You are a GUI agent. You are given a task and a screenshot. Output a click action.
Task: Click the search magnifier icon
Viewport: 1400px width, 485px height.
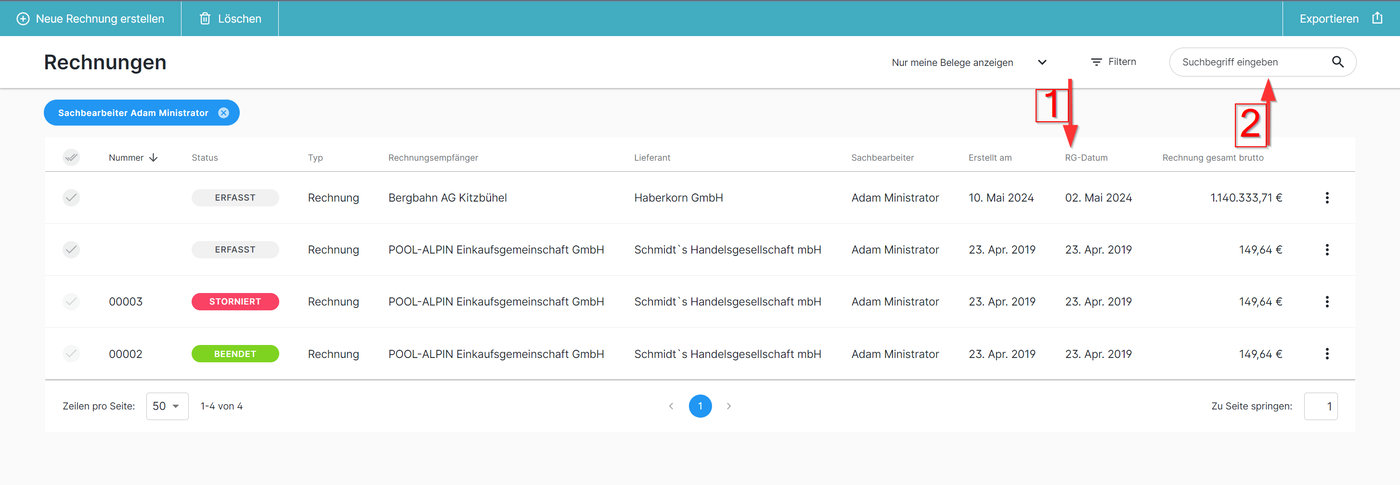(x=1338, y=62)
